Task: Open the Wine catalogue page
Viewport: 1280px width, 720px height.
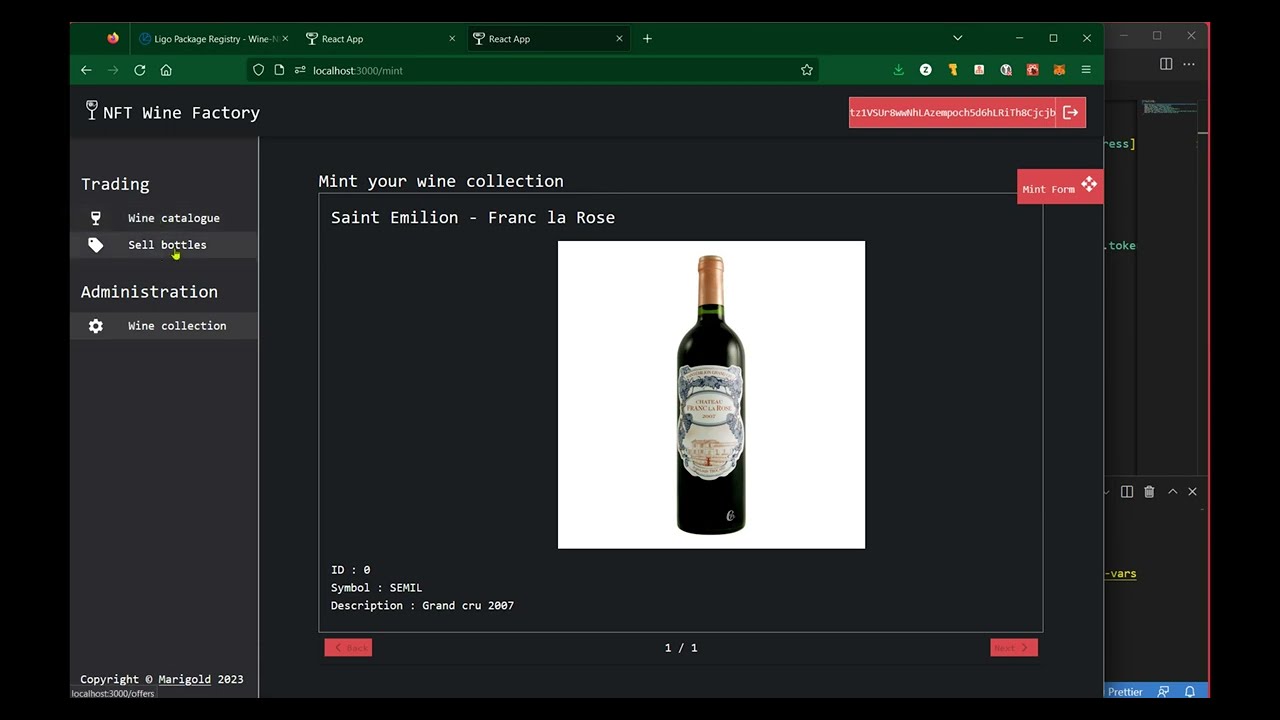Action: click(164, 218)
